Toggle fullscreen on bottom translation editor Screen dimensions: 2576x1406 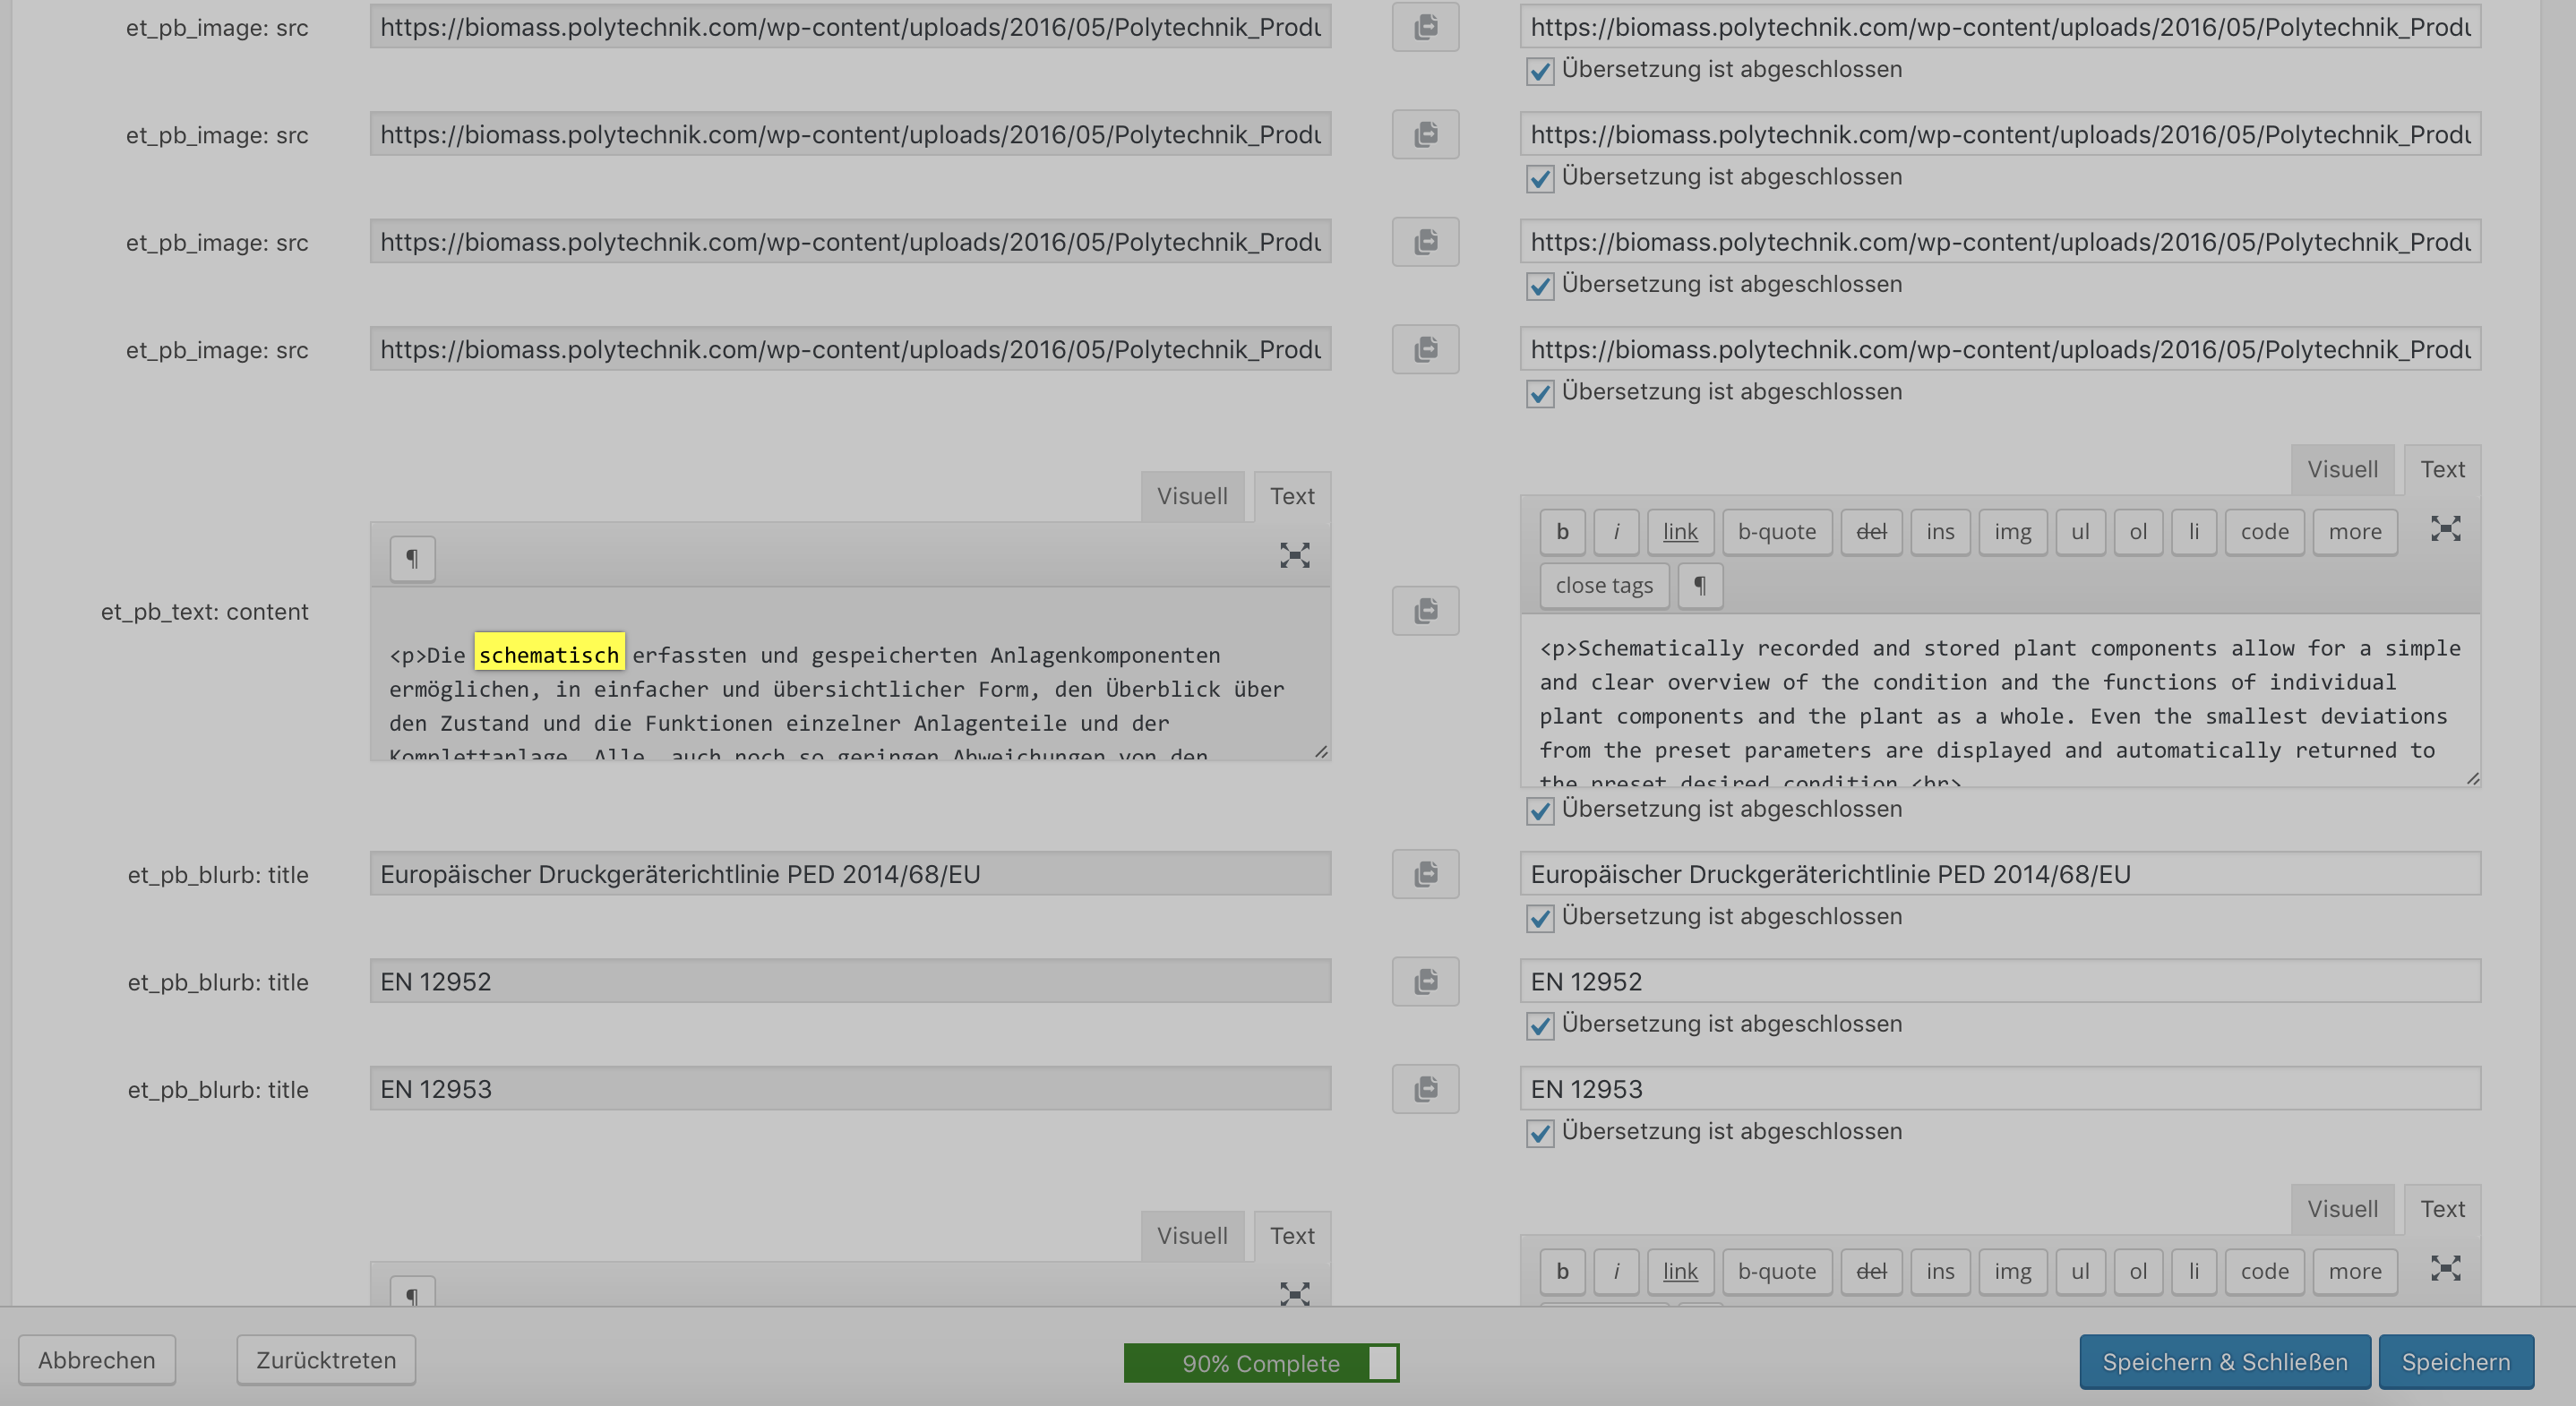(2445, 1269)
